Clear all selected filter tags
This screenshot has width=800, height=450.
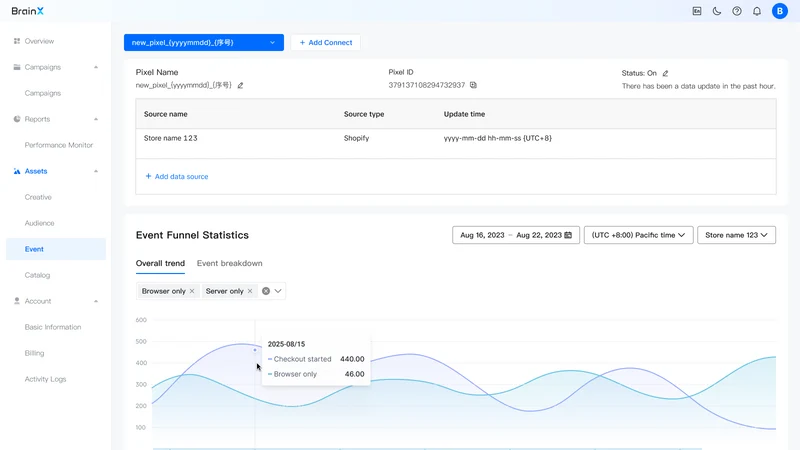point(266,291)
